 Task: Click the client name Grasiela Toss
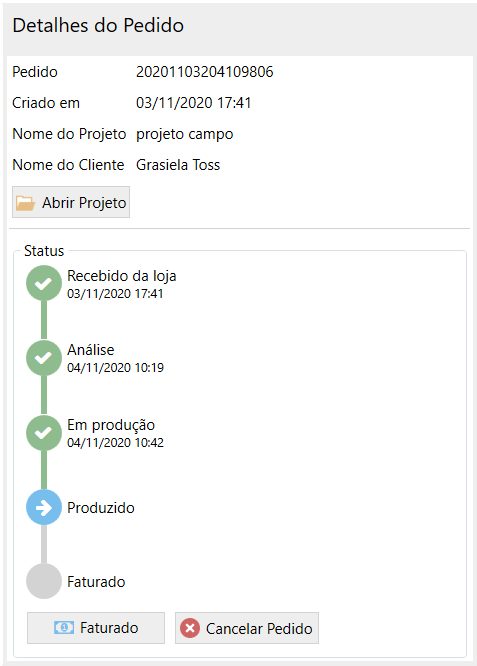(x=178, y=165)
